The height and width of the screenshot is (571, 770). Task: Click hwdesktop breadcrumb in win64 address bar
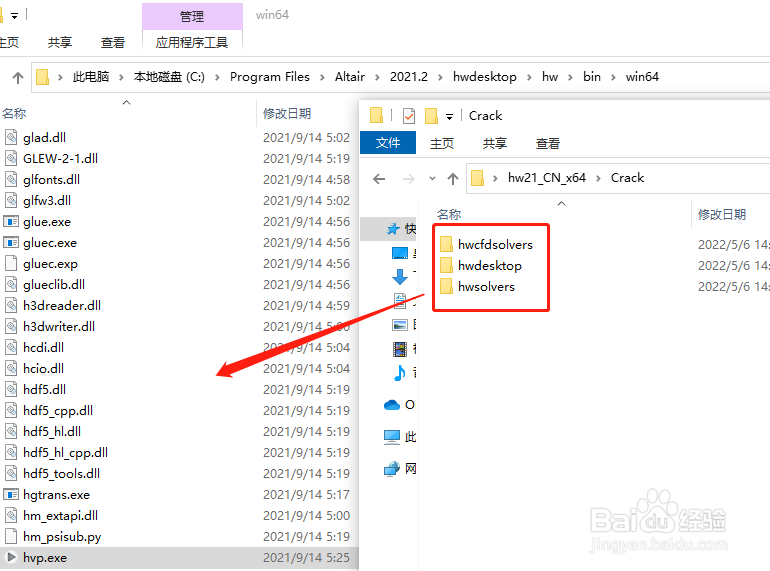[485, 77]
